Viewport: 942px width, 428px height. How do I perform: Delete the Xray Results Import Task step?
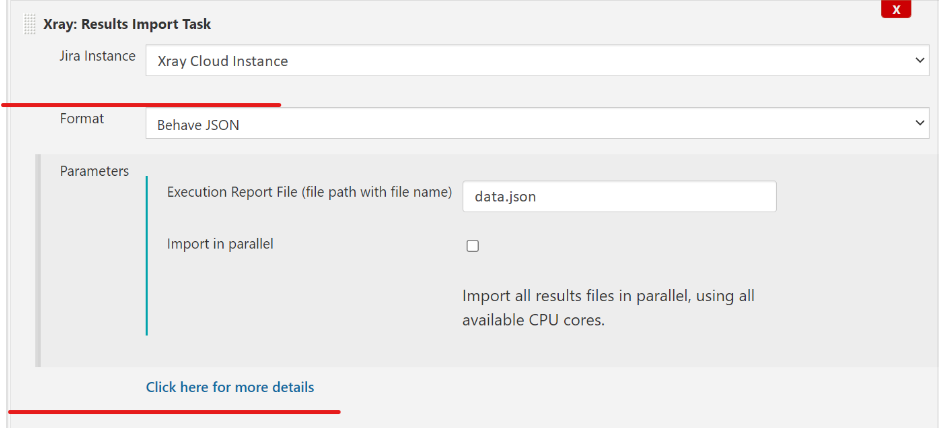pyautogui.click(x=896, y=9)
